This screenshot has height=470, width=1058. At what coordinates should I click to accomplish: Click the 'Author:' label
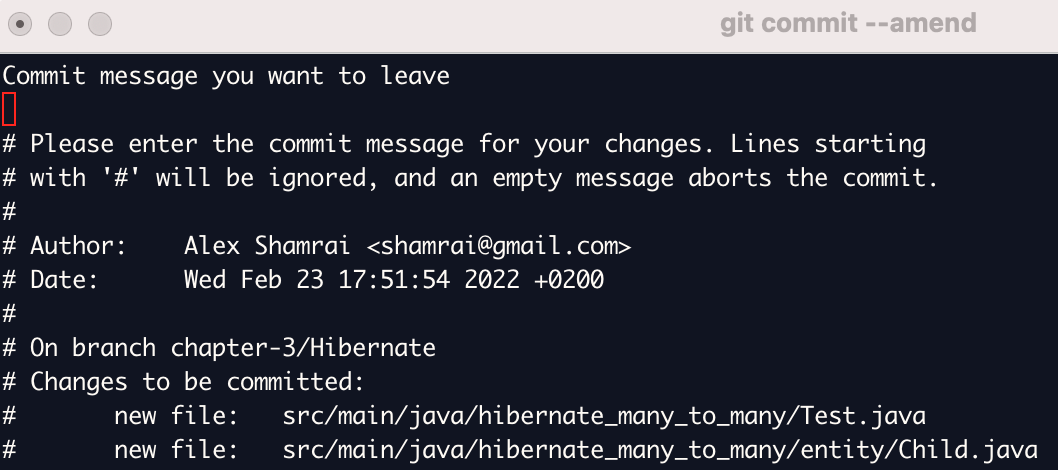pos(78,246)
